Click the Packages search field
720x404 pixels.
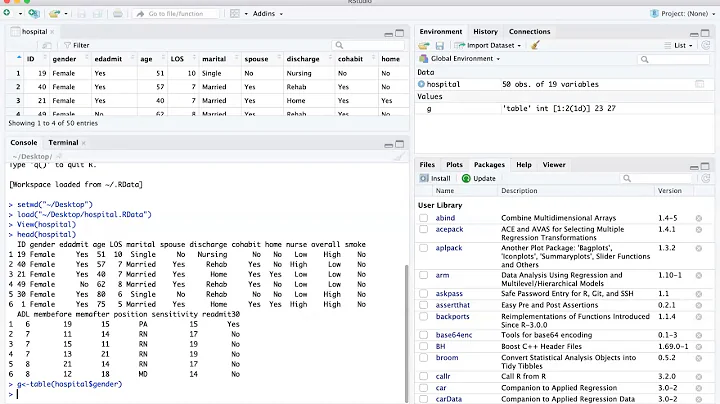point(656,178)
